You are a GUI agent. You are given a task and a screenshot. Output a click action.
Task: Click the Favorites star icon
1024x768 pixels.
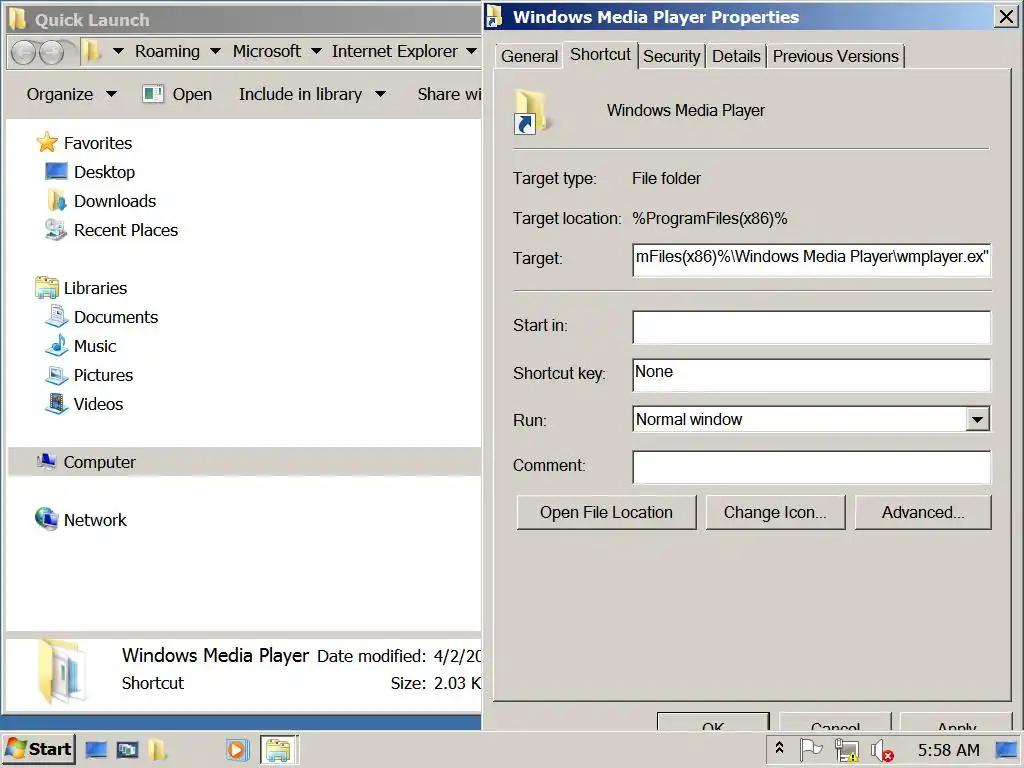point(47,142)
